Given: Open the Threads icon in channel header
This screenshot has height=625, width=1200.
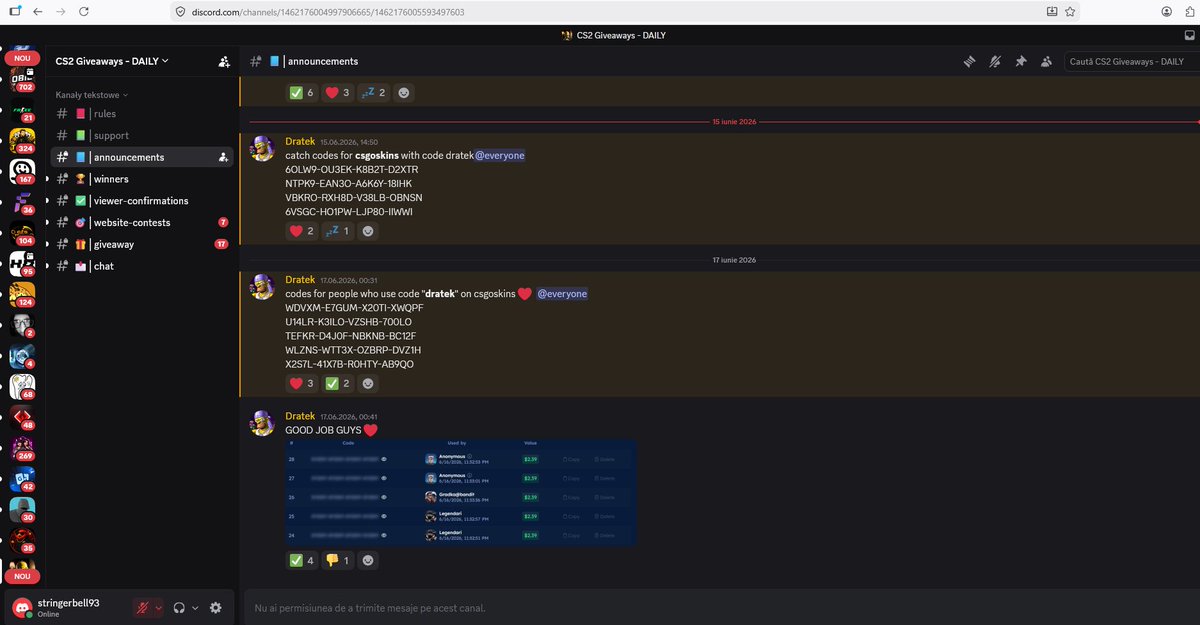Looking at the screenshot, I should coord(969,62).
